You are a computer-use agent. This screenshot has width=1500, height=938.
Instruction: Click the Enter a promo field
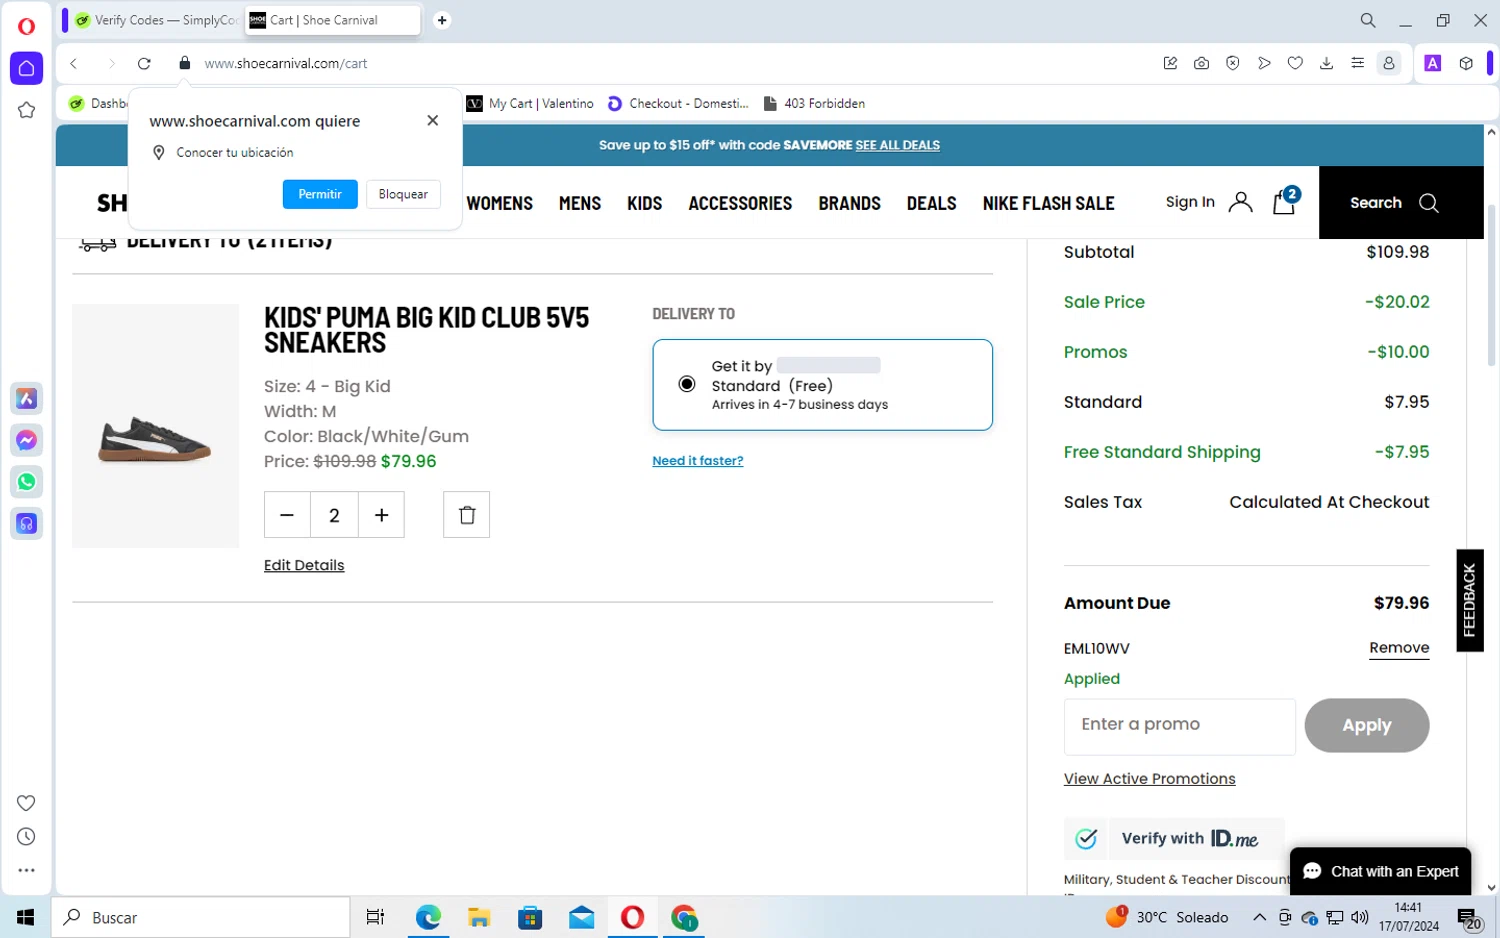tap(1180, 726)
